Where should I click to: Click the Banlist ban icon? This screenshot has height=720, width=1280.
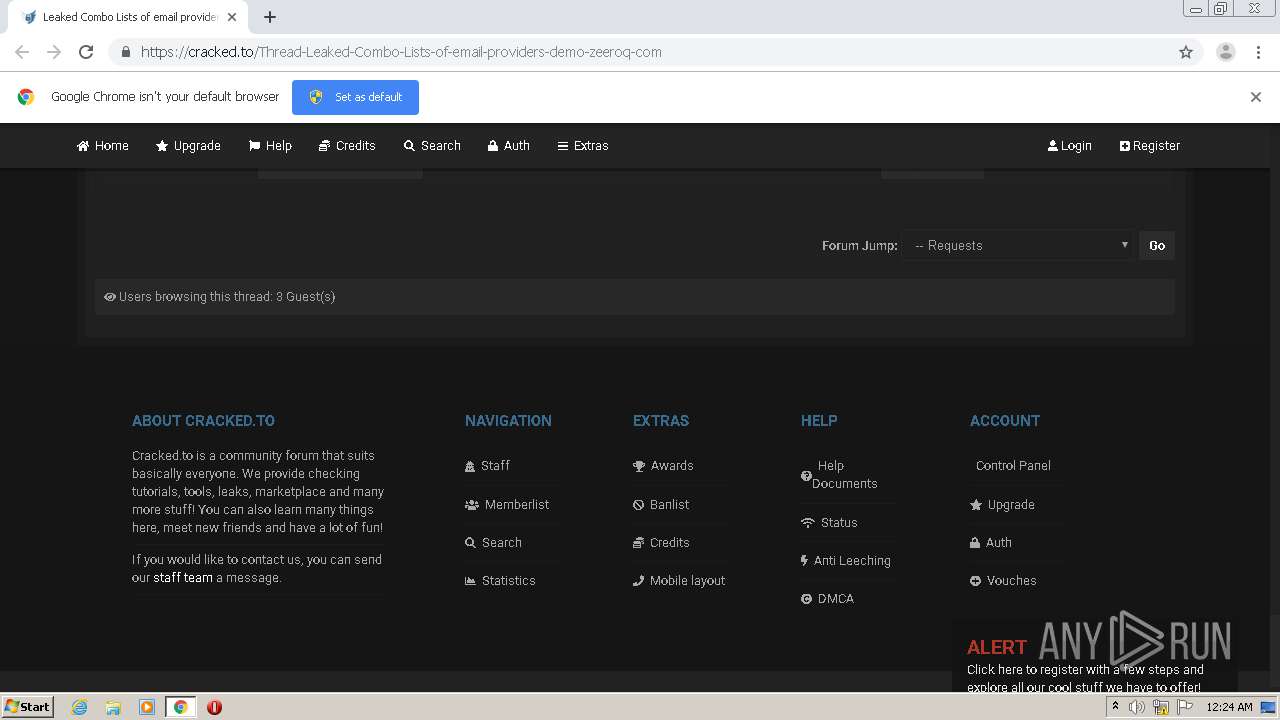click(638, 505)
